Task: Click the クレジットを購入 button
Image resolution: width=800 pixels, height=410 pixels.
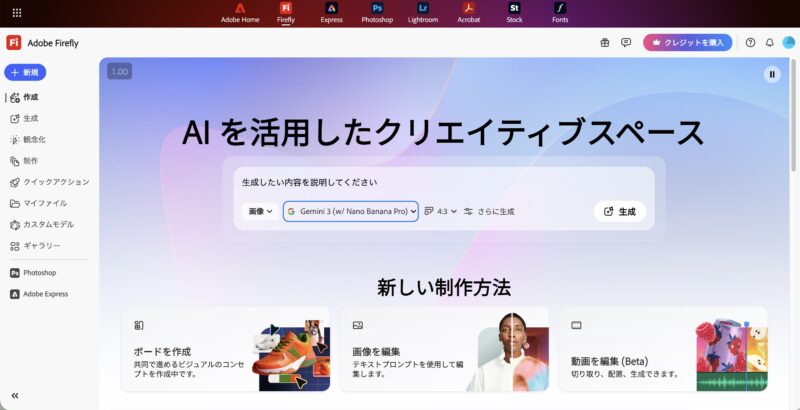Action: tap(687, 43)
